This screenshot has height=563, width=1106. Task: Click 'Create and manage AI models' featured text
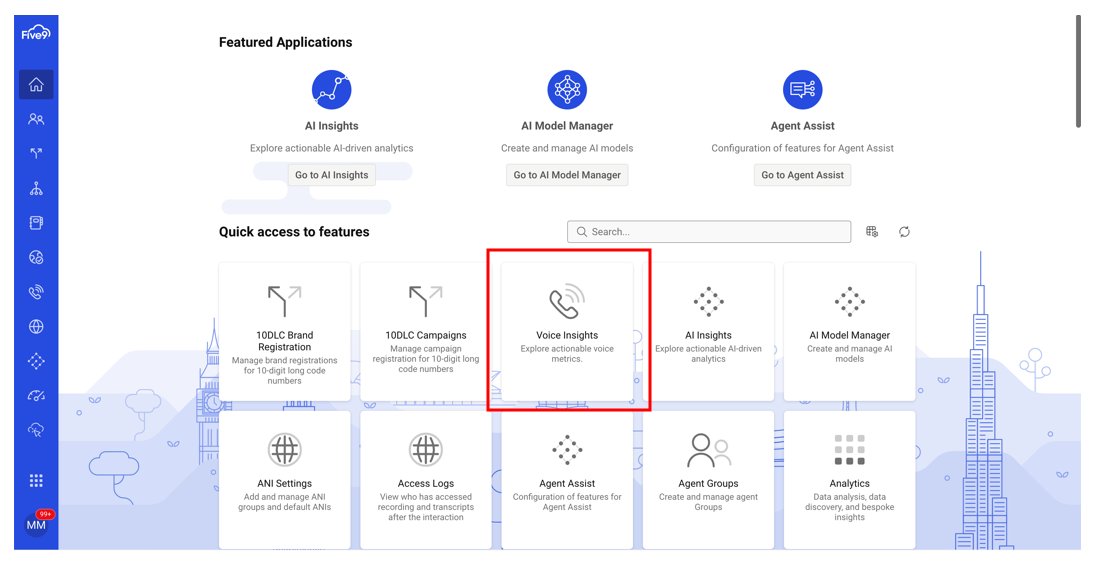567,148
